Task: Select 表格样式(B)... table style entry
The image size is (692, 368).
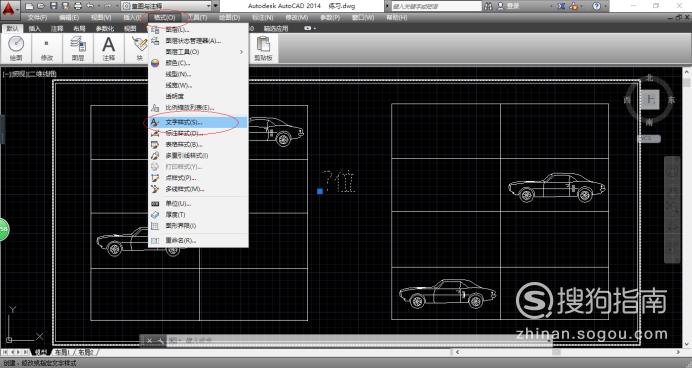Action: click(x=199, y=144)
